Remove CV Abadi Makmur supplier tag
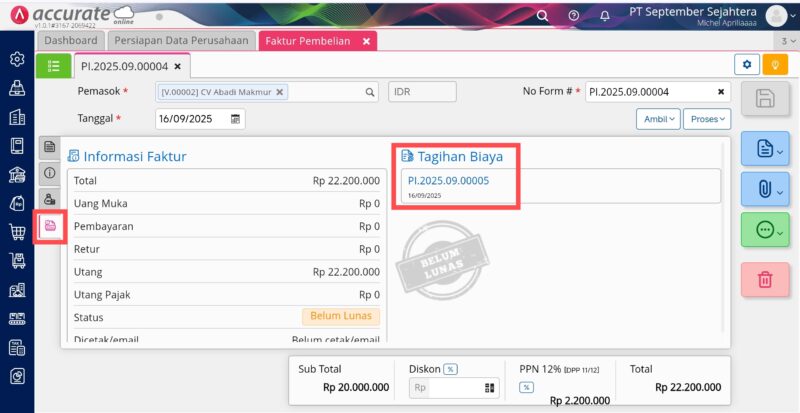This screenshot has width=800, height=413. click(x=279, y=92)
